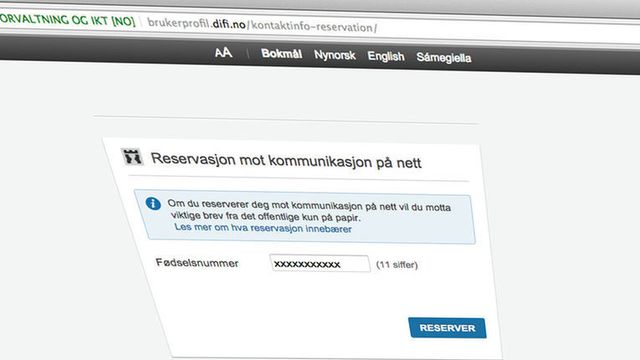
Task: Switch language to Nynorsk
Action: pyautogui.click(x=335, y=55)
